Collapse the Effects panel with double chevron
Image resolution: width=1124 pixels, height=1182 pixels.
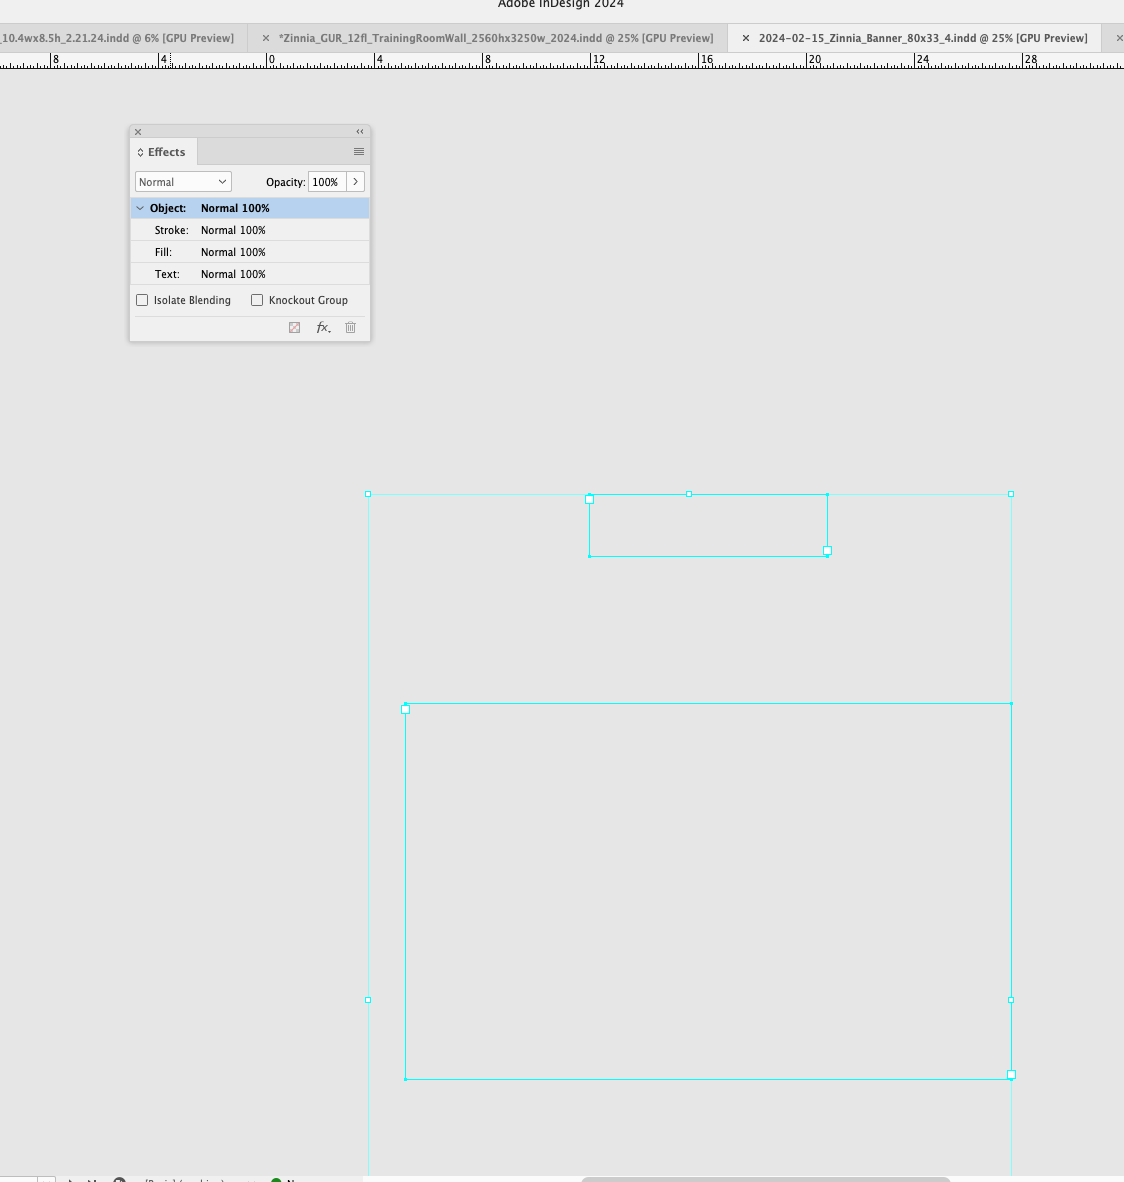click(x=359, y=131)
